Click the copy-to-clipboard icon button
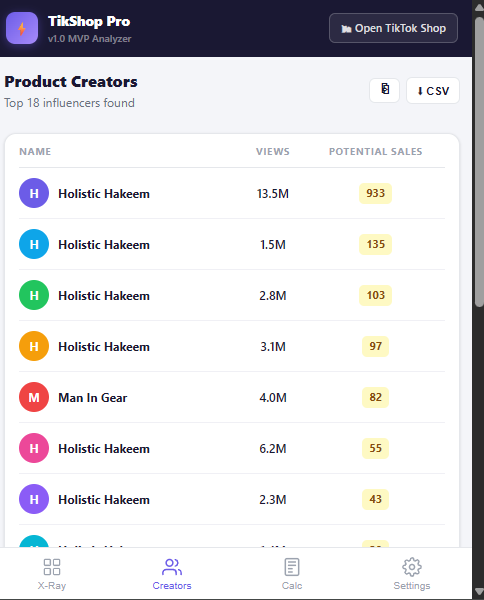The height and width of the screenshot is (600, 484). click(x=385, y=90)
